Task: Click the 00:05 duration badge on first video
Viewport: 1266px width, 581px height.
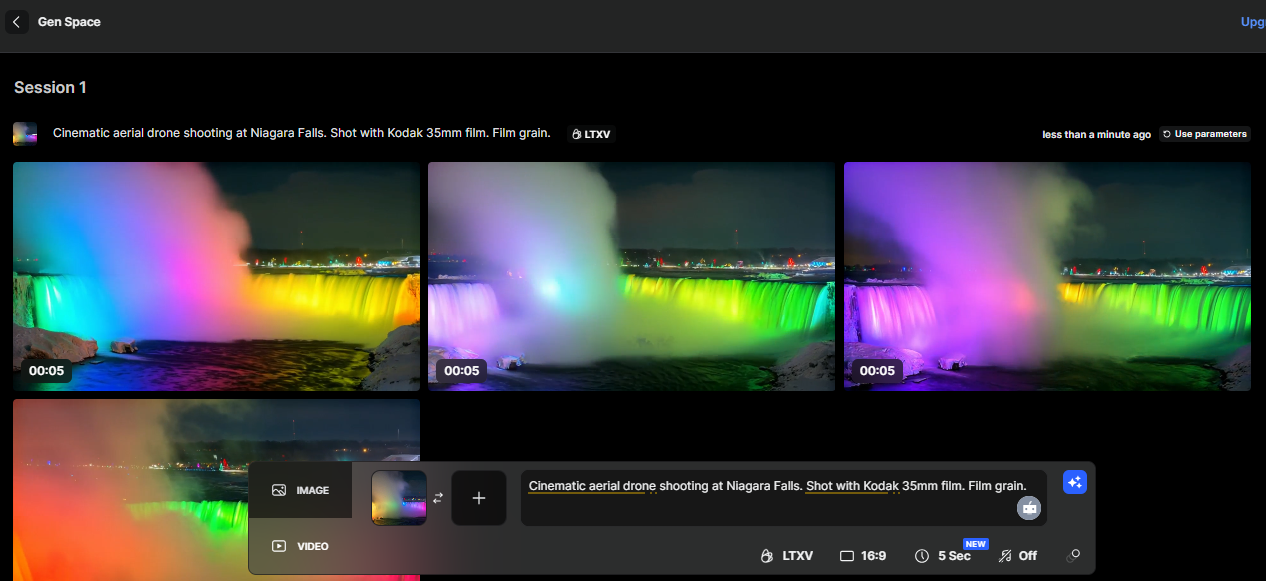Action: coord(47,370)
